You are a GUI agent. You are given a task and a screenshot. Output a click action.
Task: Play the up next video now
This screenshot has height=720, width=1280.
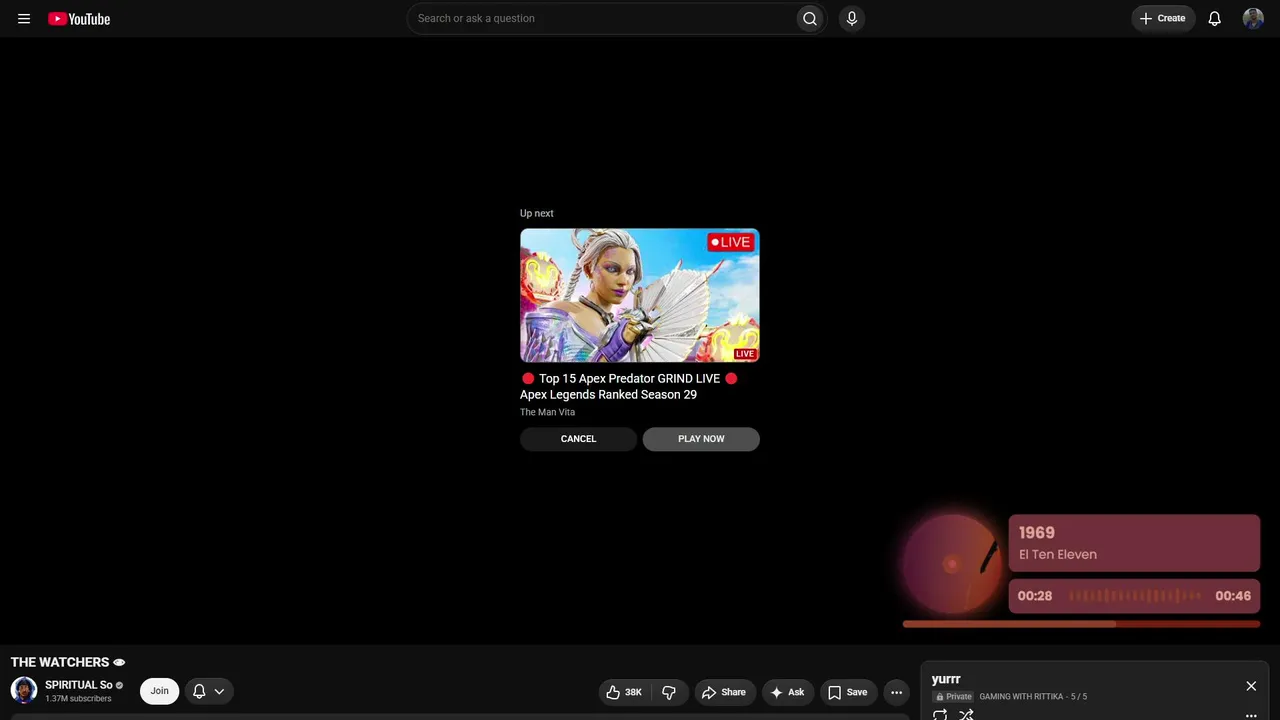click(x=701, y=439)
